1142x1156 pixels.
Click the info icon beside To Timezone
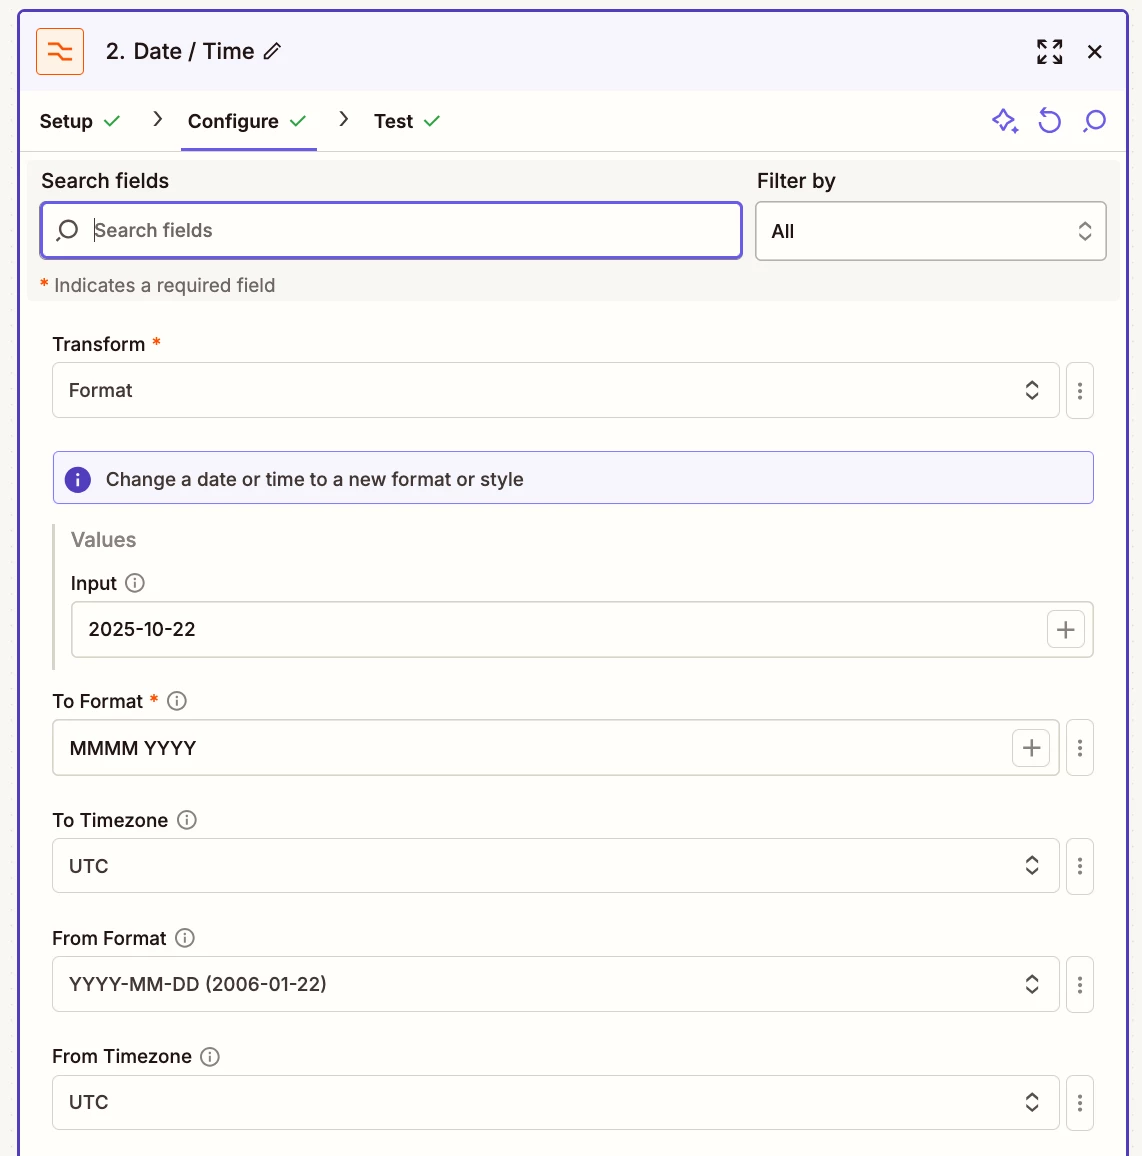click(x=187, y=820)
